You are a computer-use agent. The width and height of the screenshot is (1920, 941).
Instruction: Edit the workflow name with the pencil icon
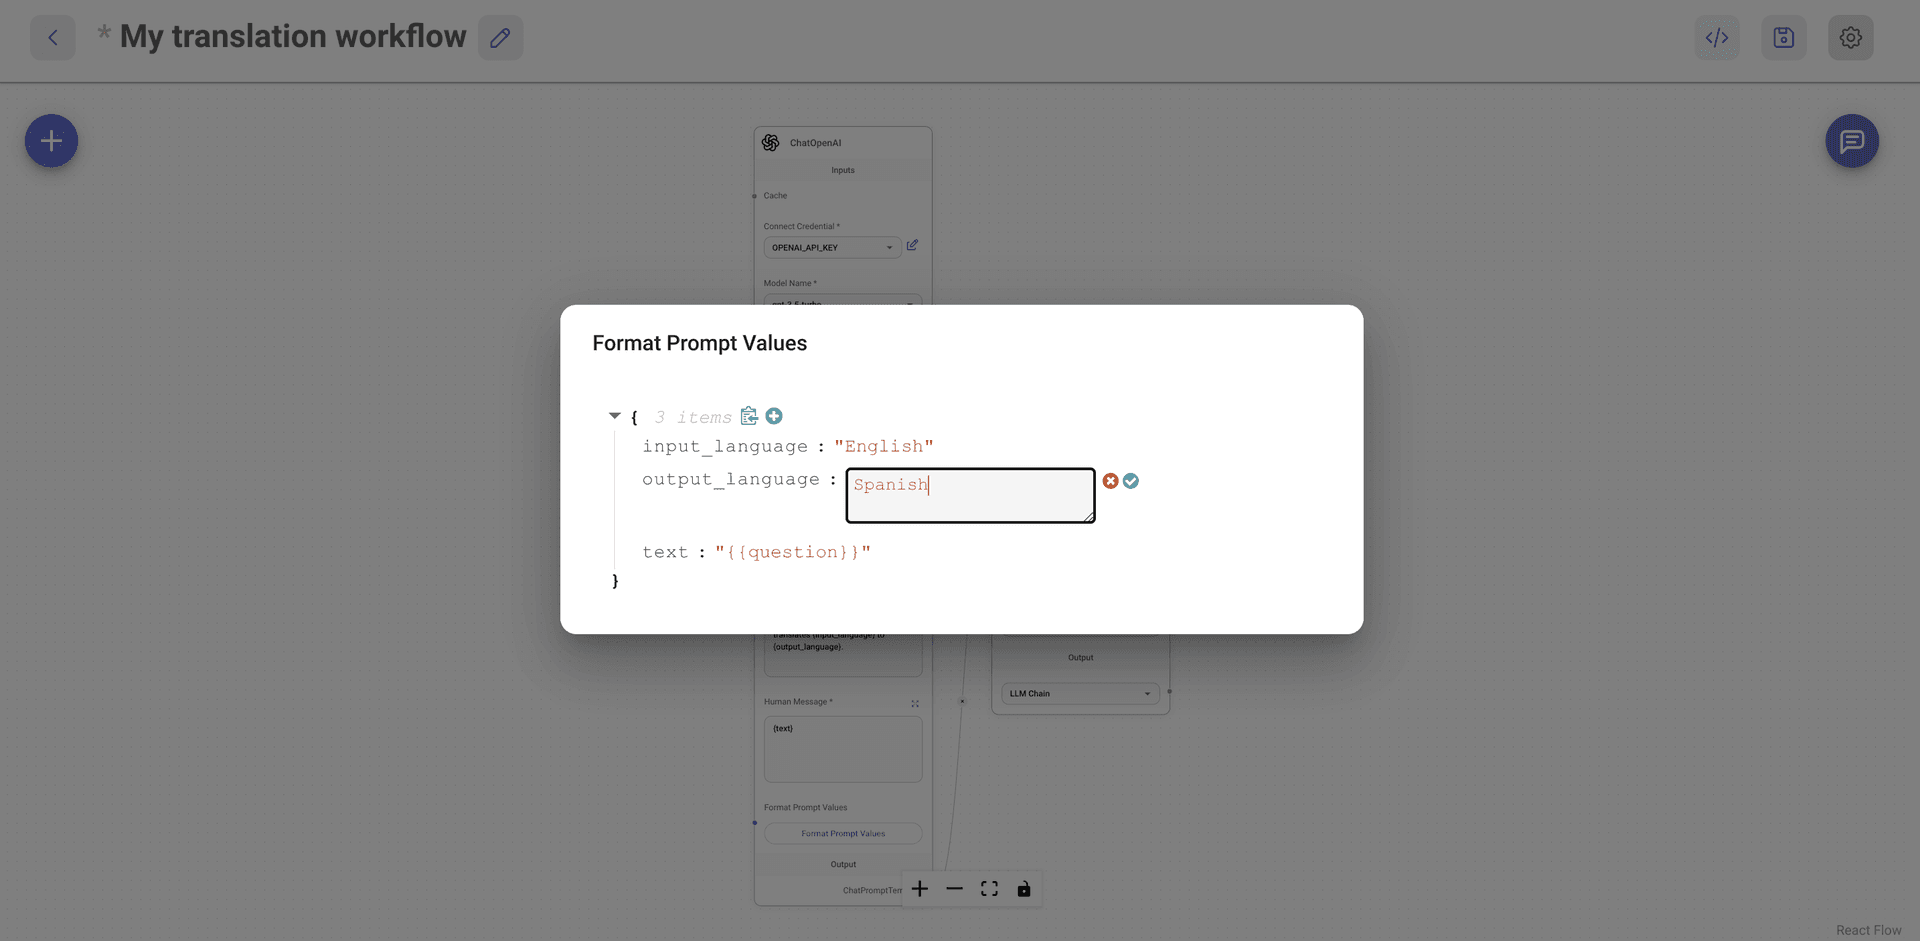tap(500, 38)
